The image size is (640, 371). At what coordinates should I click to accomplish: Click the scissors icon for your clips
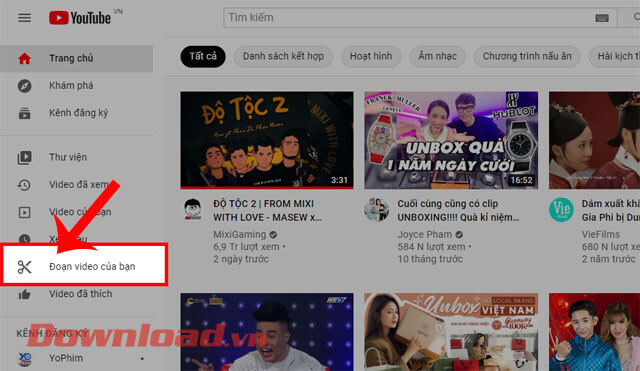tap(24, 267)
